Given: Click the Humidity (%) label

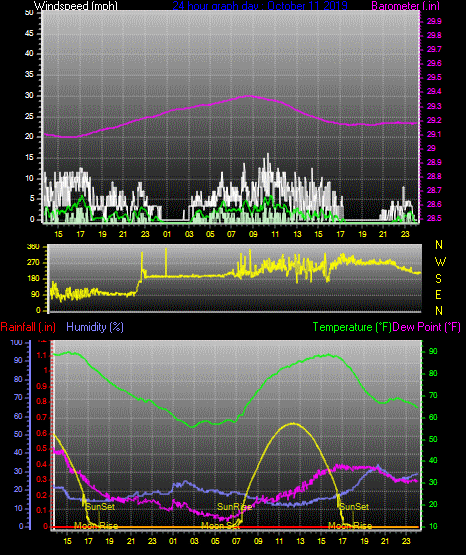Looking at the screenshot, I should point(95,327).
